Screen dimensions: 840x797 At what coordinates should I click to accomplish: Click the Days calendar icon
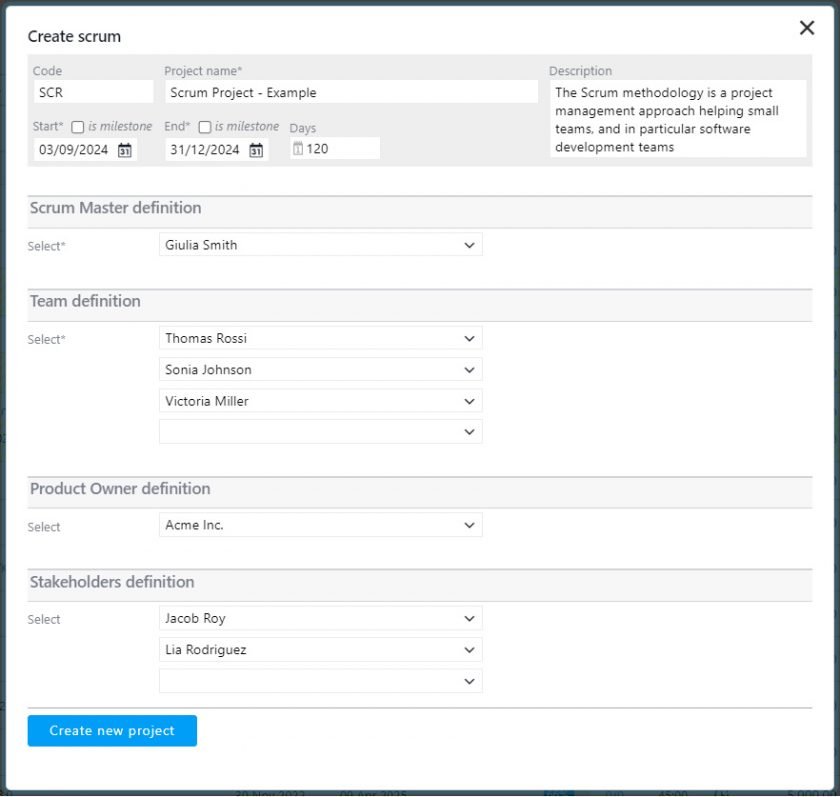point(297,148)
